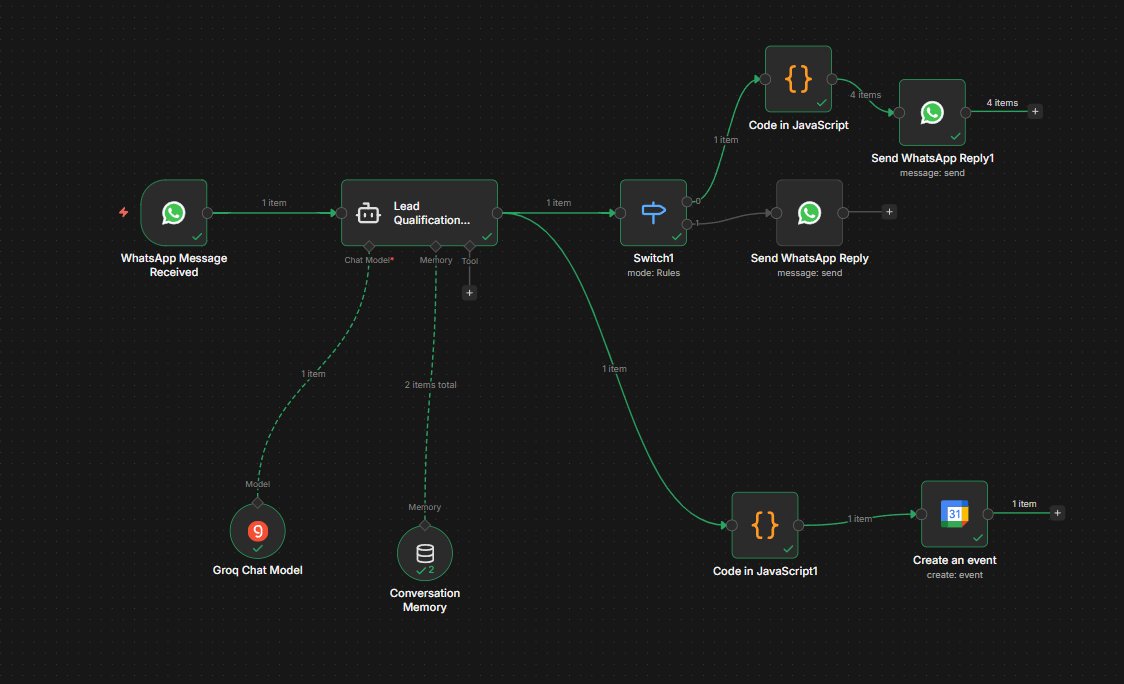1124x684 pixels.
Task: Click the Groq Chat Model icon
Action: point(257,531)
